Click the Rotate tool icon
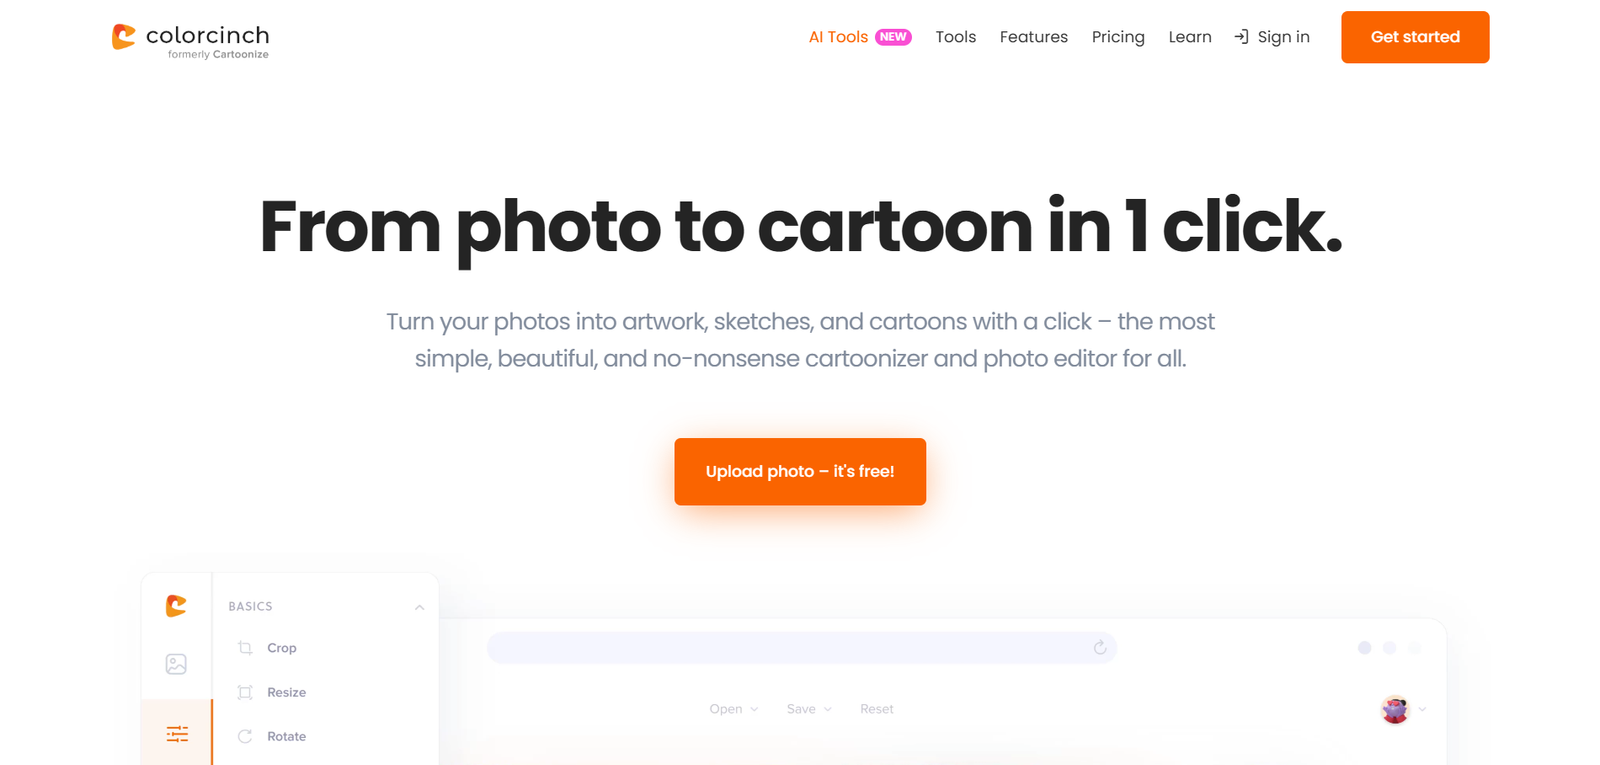Screen dimensions: 1600x765 coord(245,736)
